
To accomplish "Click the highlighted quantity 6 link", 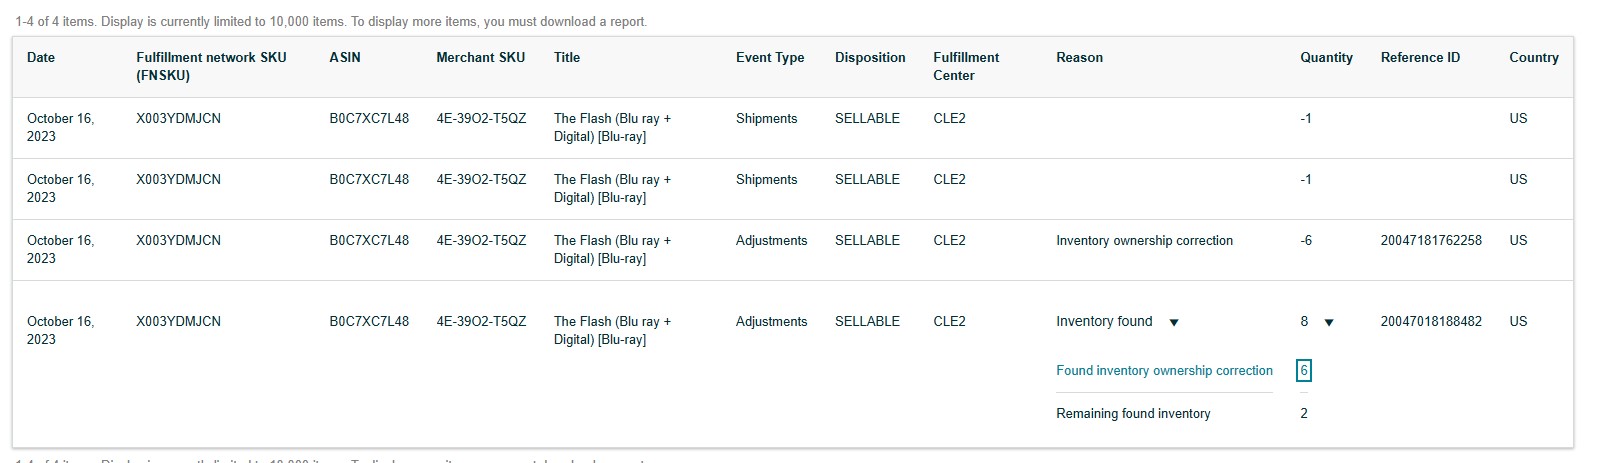I will pos(1303,370).
